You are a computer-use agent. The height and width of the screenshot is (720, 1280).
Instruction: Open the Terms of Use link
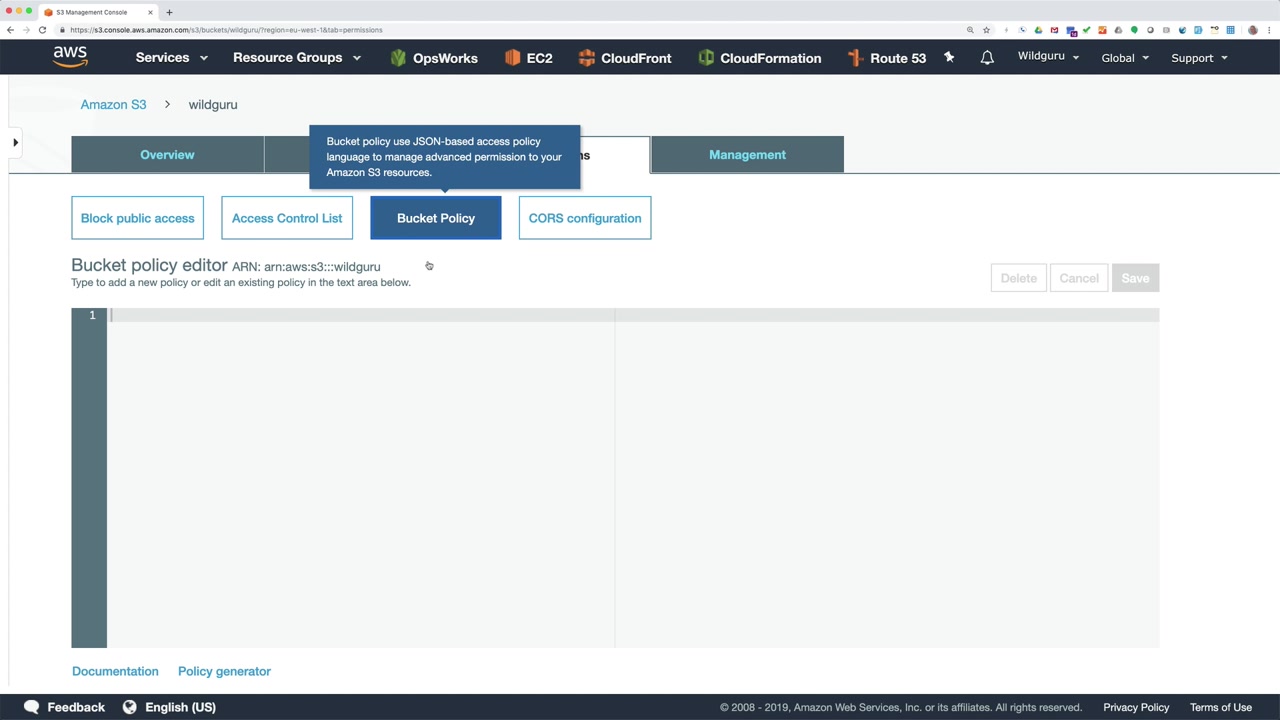pyautogui.click(x=1221, y=707)
